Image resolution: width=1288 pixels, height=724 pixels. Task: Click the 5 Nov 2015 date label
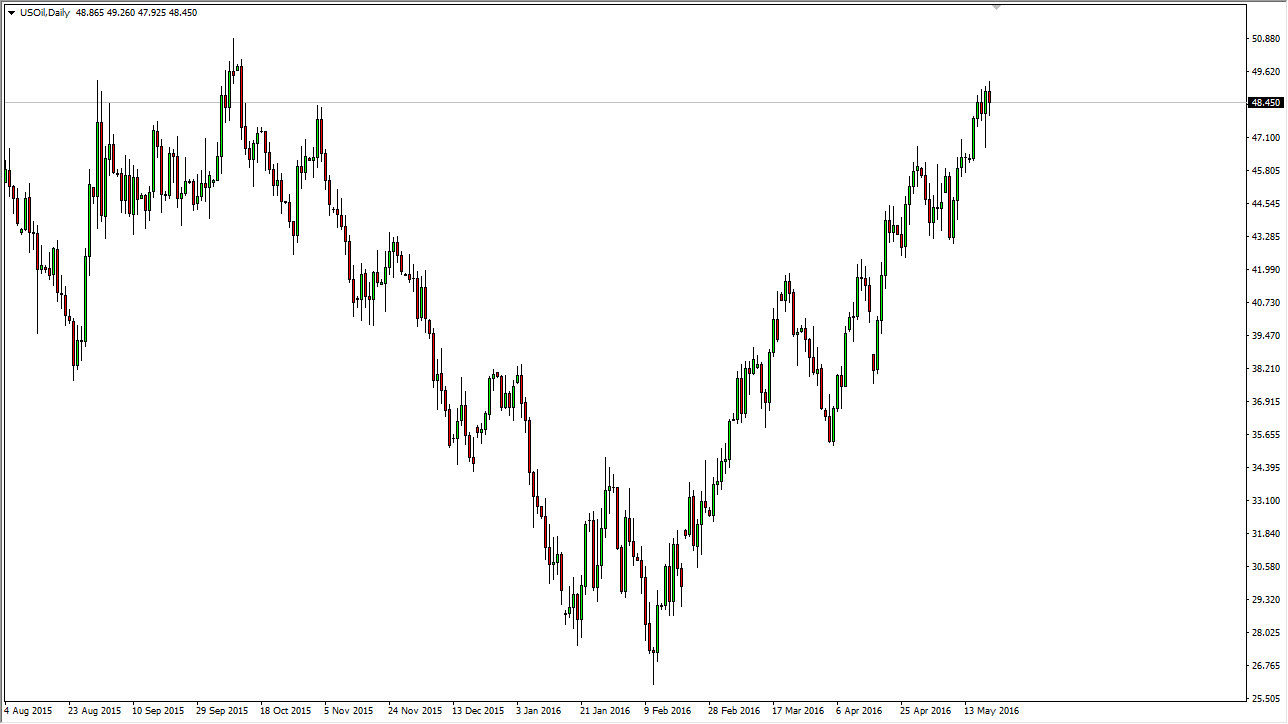(x=348, y=711)
